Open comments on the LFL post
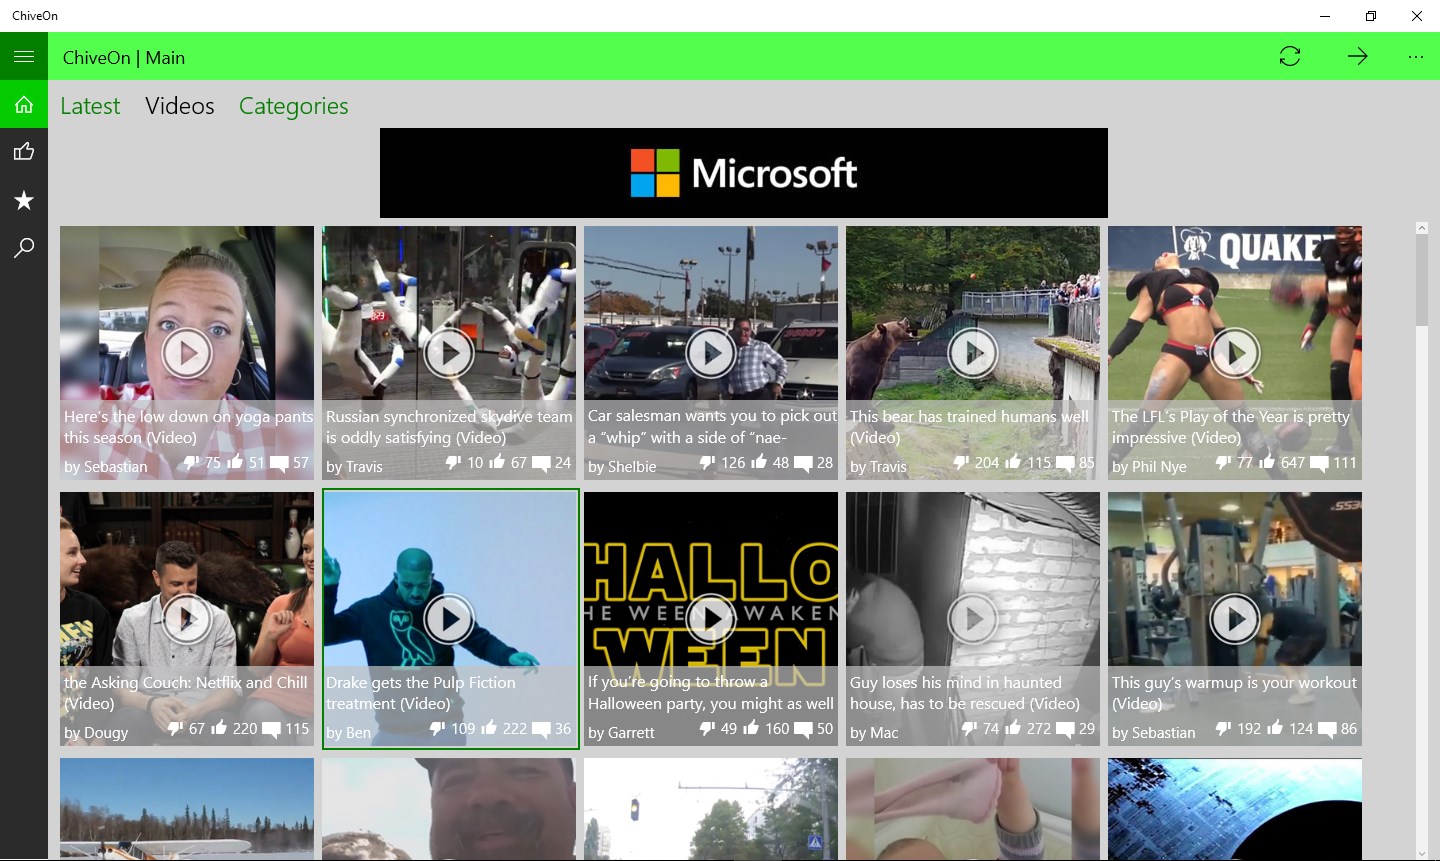 point(1319,463)
